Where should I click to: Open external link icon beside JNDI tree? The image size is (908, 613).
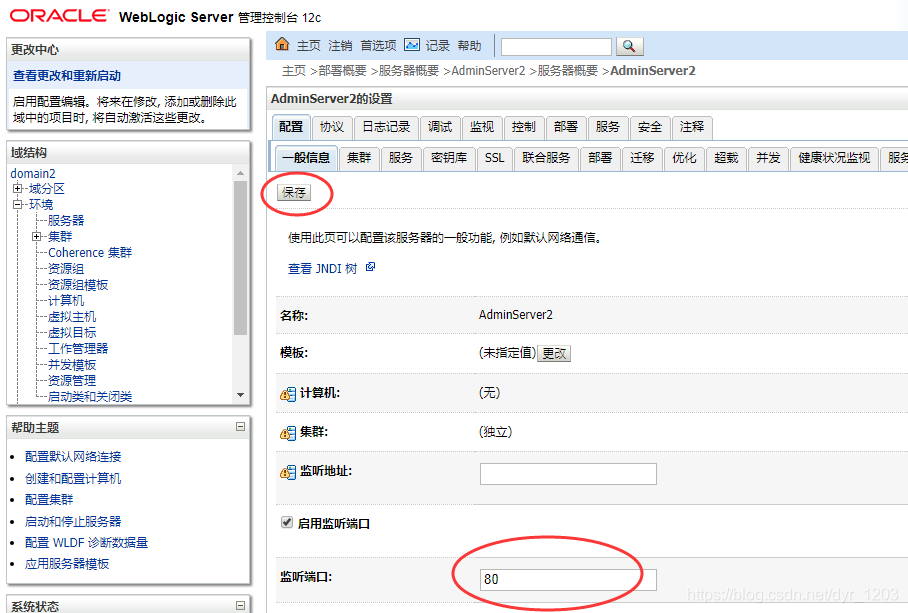(x=371, y=267)
